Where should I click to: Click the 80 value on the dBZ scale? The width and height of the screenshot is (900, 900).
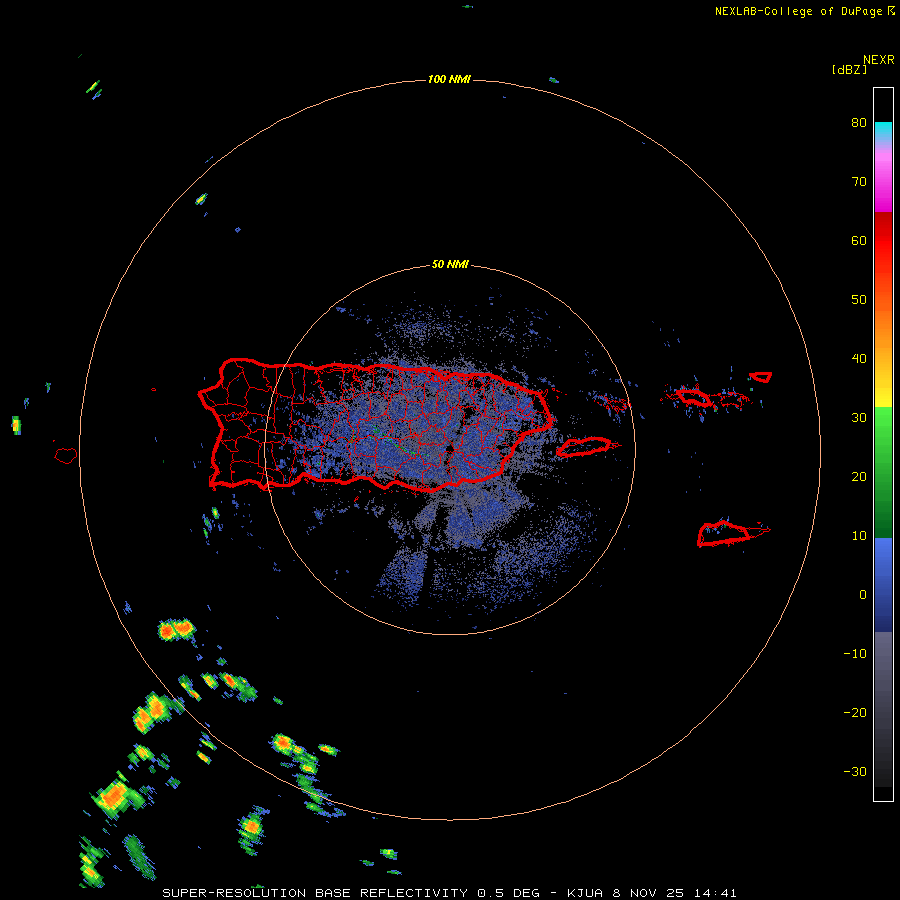pyautogui.click(x=859, y=123)
